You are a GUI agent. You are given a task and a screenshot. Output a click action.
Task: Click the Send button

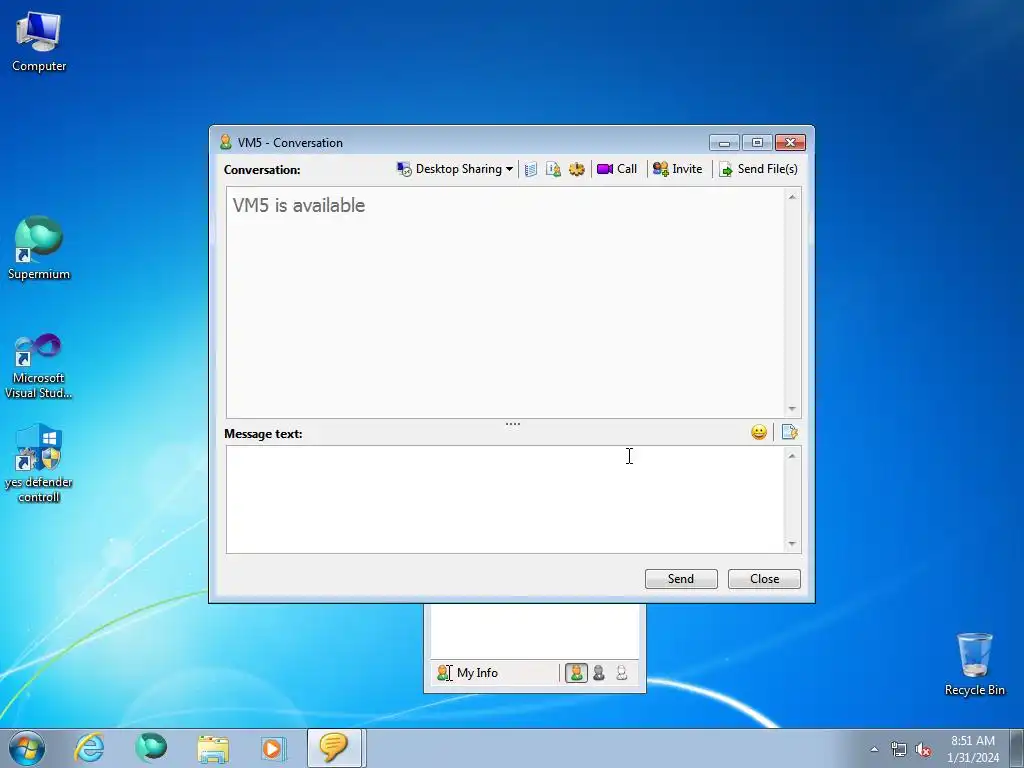pos(681,579)
